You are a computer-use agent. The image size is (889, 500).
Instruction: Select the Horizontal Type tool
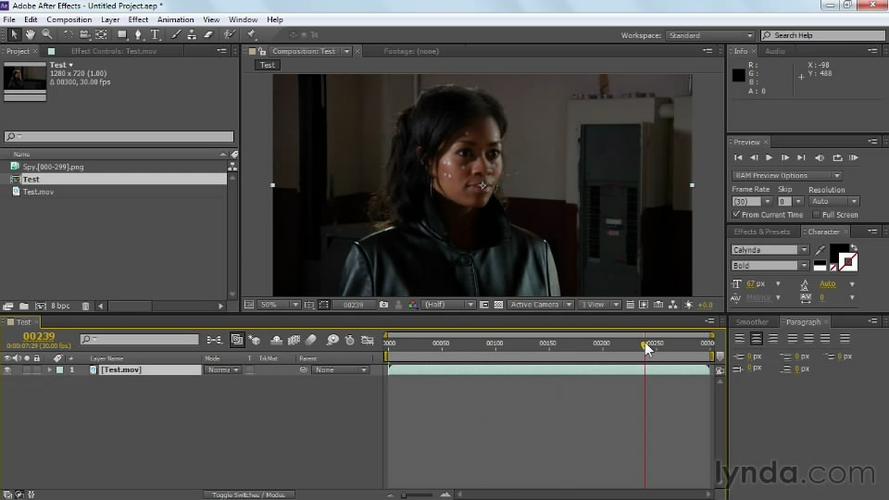[155, 35]
